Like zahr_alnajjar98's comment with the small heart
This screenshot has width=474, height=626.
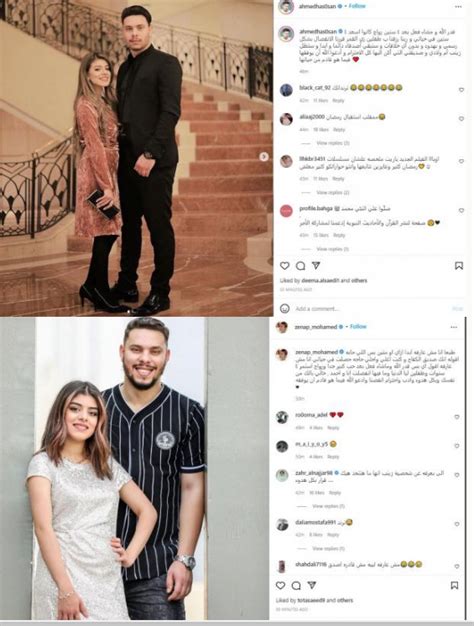[457, 475]
